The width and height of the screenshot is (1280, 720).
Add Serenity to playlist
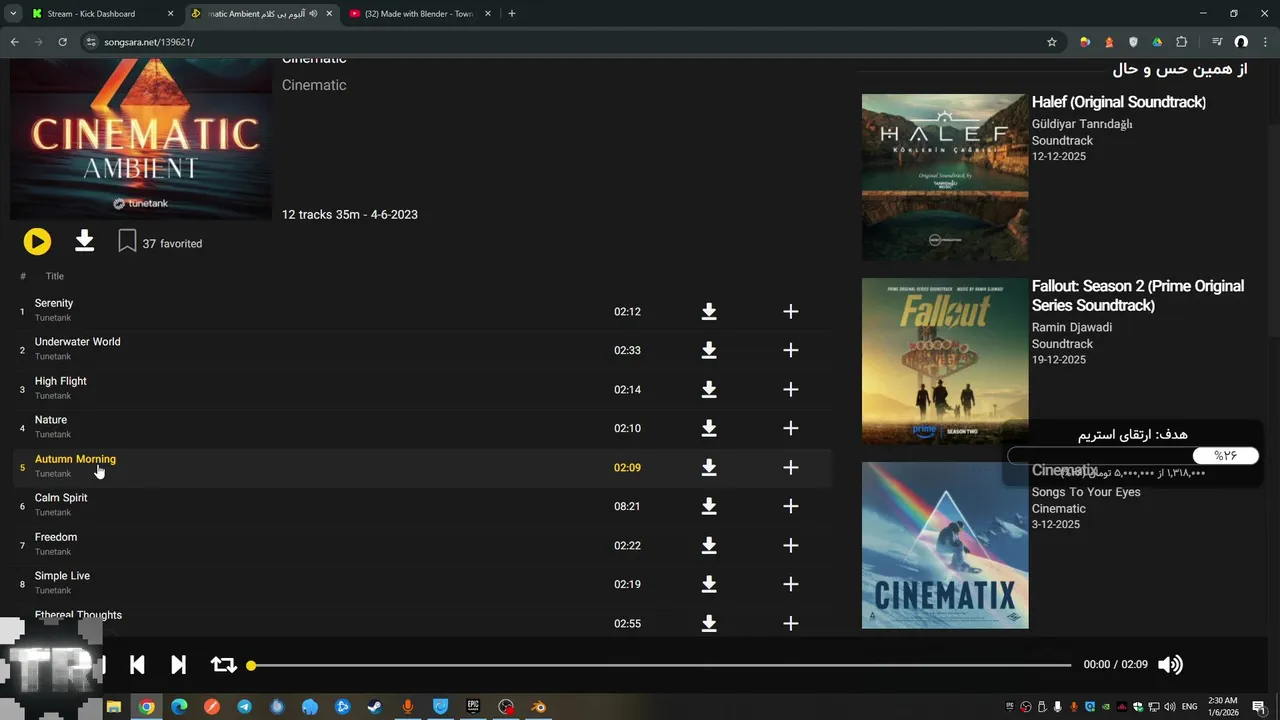[791, 312]
